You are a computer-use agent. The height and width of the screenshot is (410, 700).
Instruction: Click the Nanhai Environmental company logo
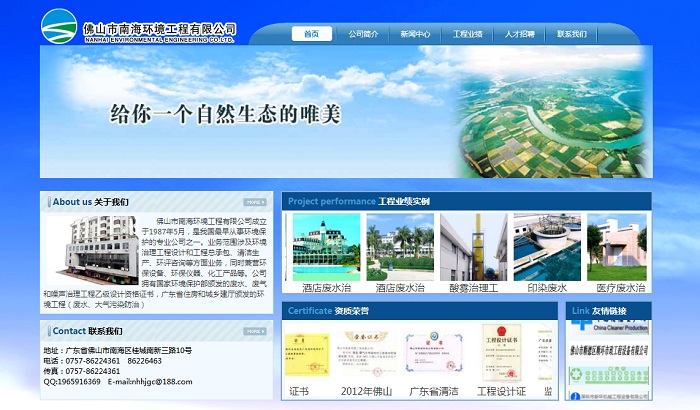[138, 27]
